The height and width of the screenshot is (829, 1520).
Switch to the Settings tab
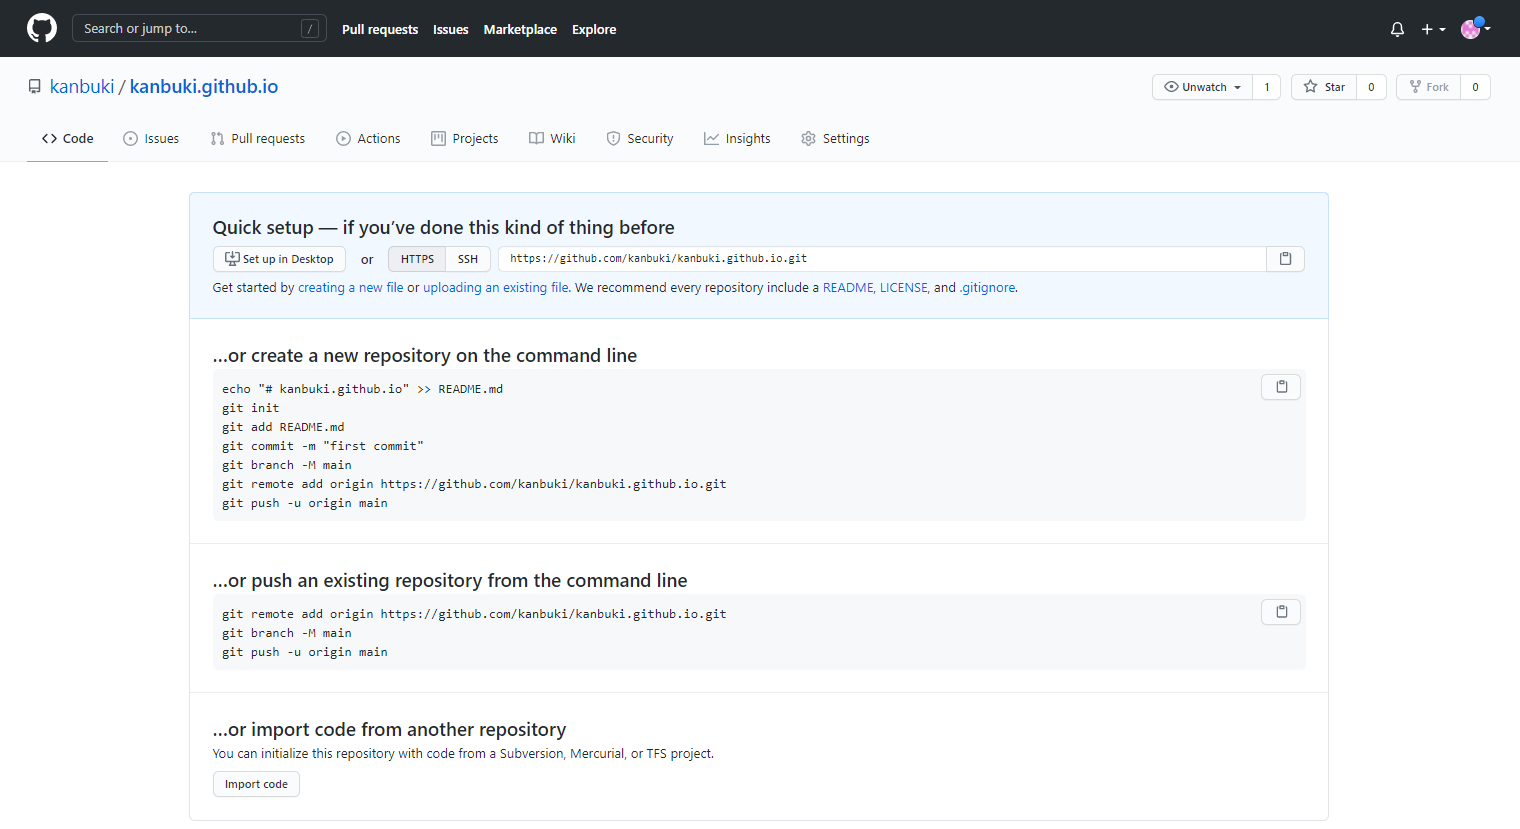tap(835, 139)
